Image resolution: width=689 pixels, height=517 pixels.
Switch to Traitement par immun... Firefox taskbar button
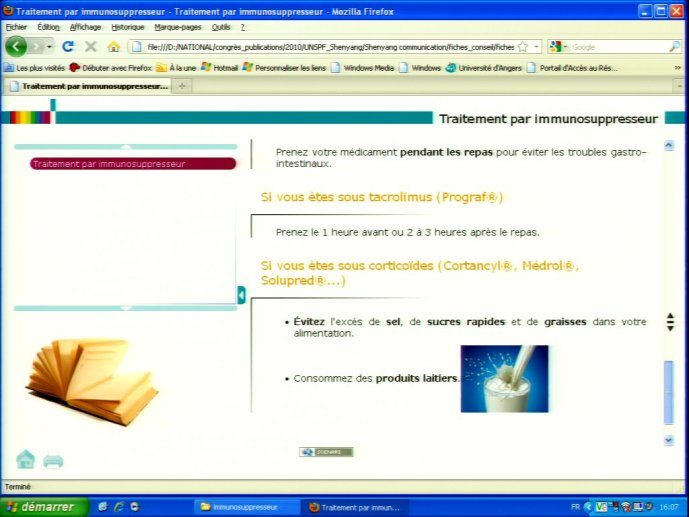pyautogui.click(x=355, y=507)
